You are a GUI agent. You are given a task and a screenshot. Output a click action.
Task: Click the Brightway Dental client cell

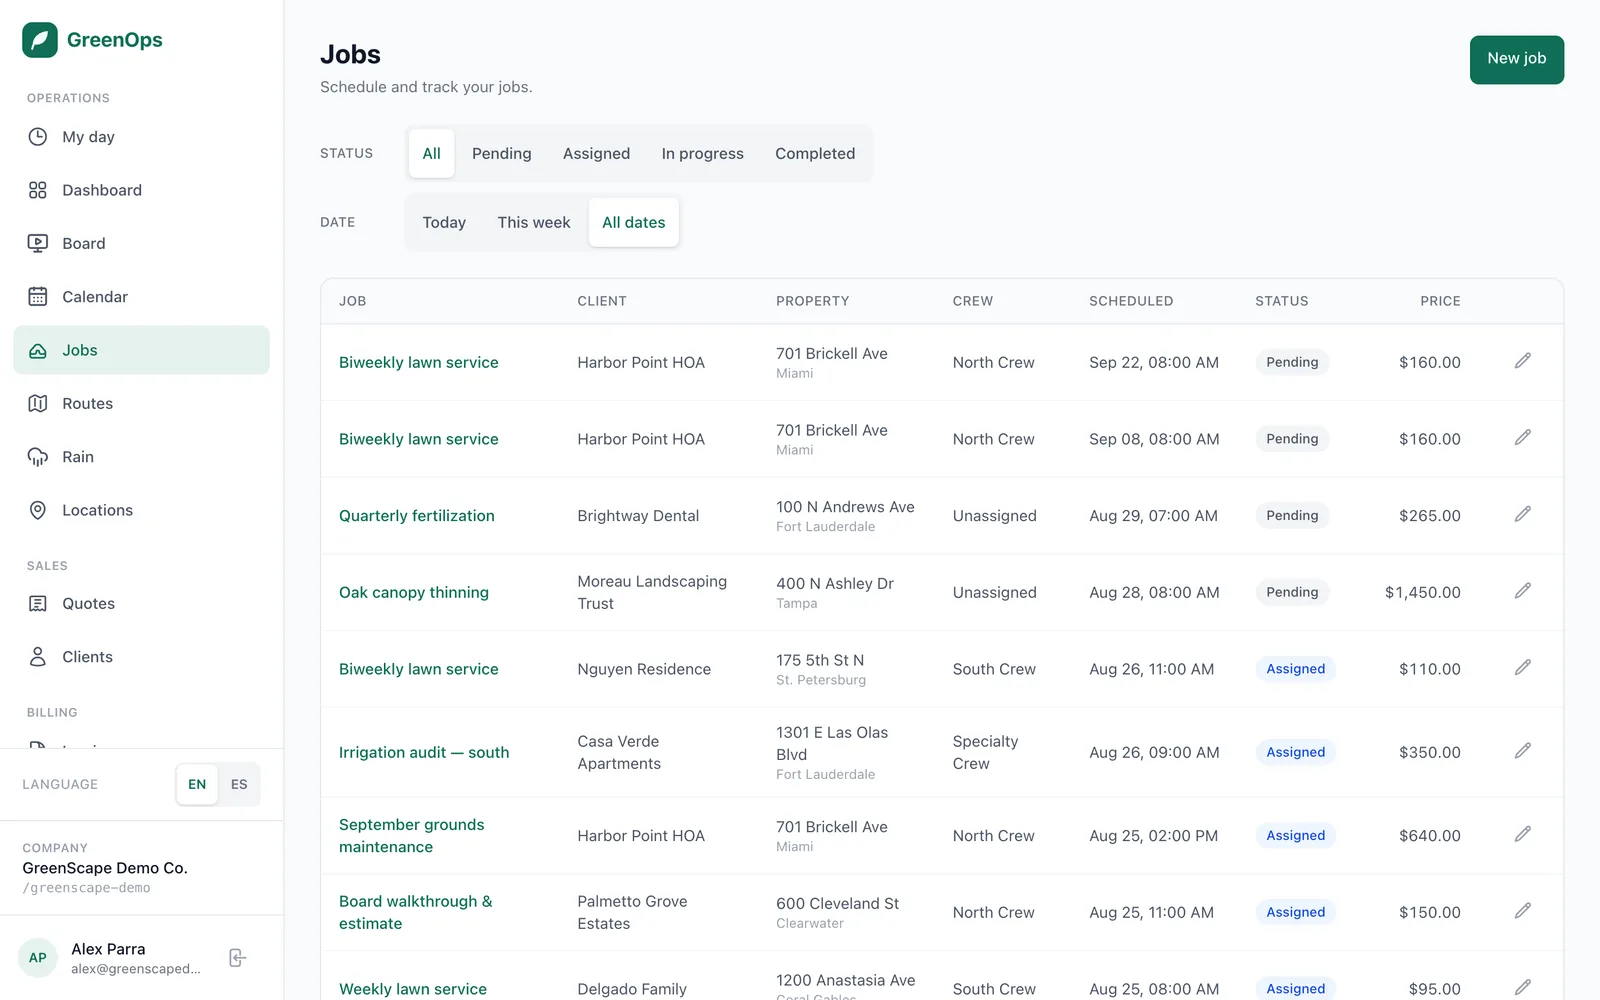pyautogui.click(x=638, y=516)
